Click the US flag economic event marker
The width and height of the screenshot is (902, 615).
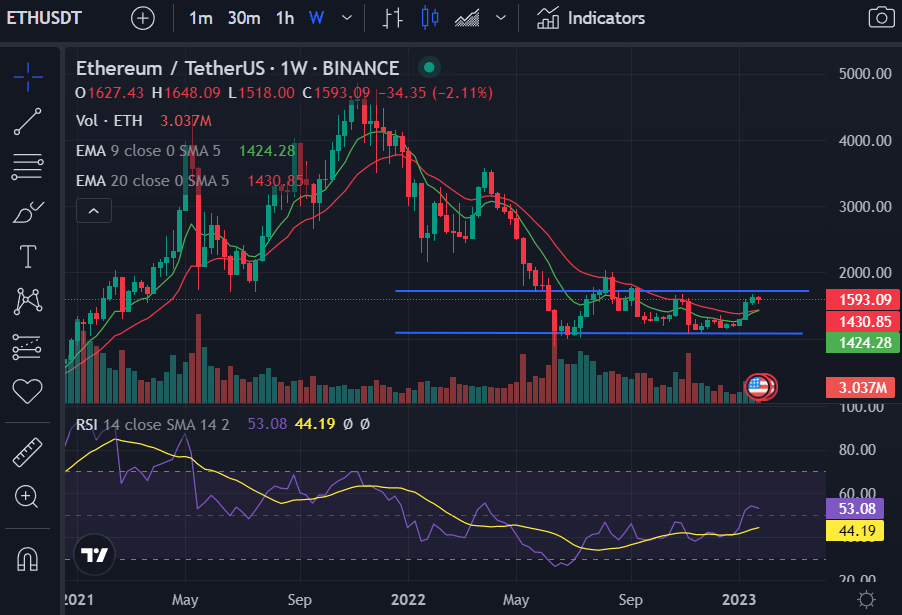click(758, 387)
